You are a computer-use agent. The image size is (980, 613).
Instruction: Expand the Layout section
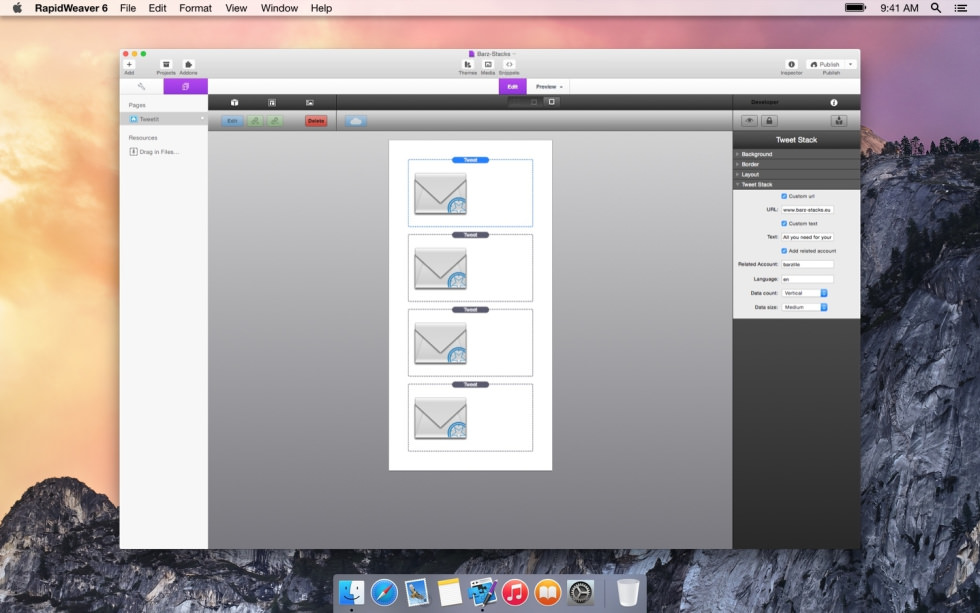point(796,174)
